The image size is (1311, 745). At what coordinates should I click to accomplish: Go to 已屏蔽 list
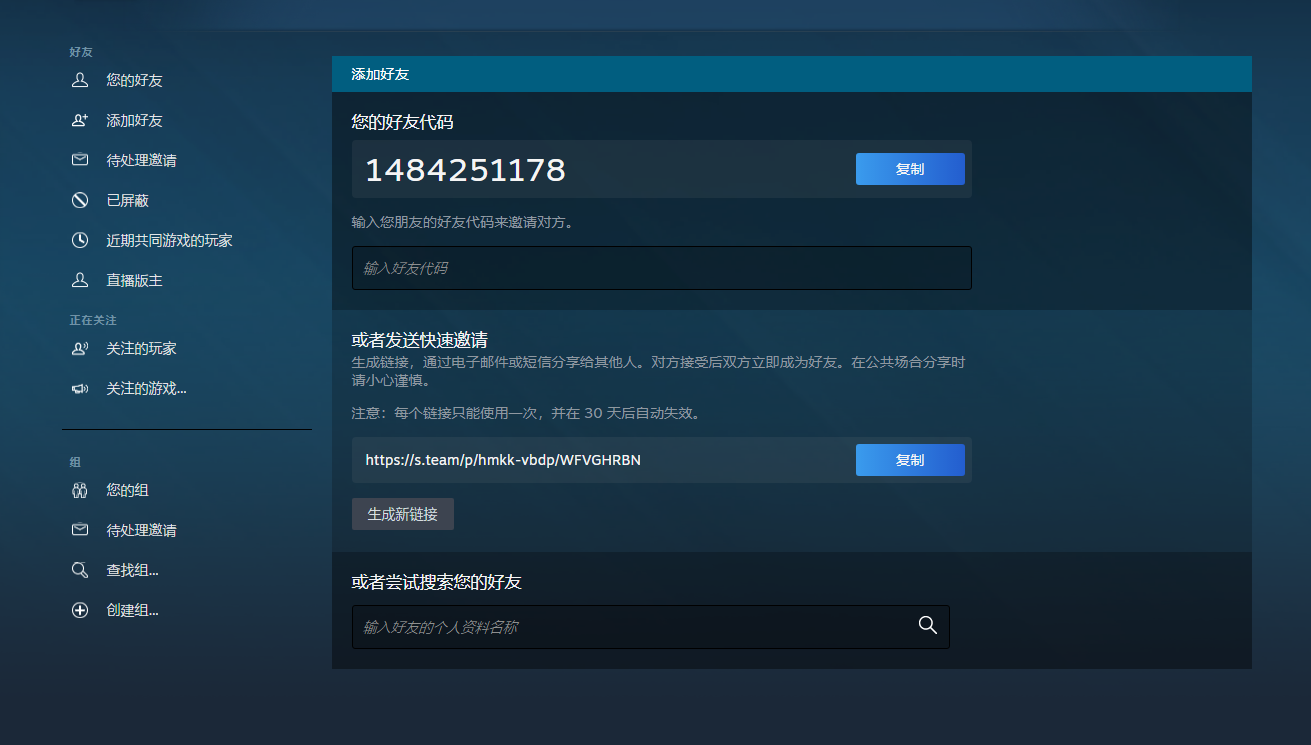(x=128, y=200)
